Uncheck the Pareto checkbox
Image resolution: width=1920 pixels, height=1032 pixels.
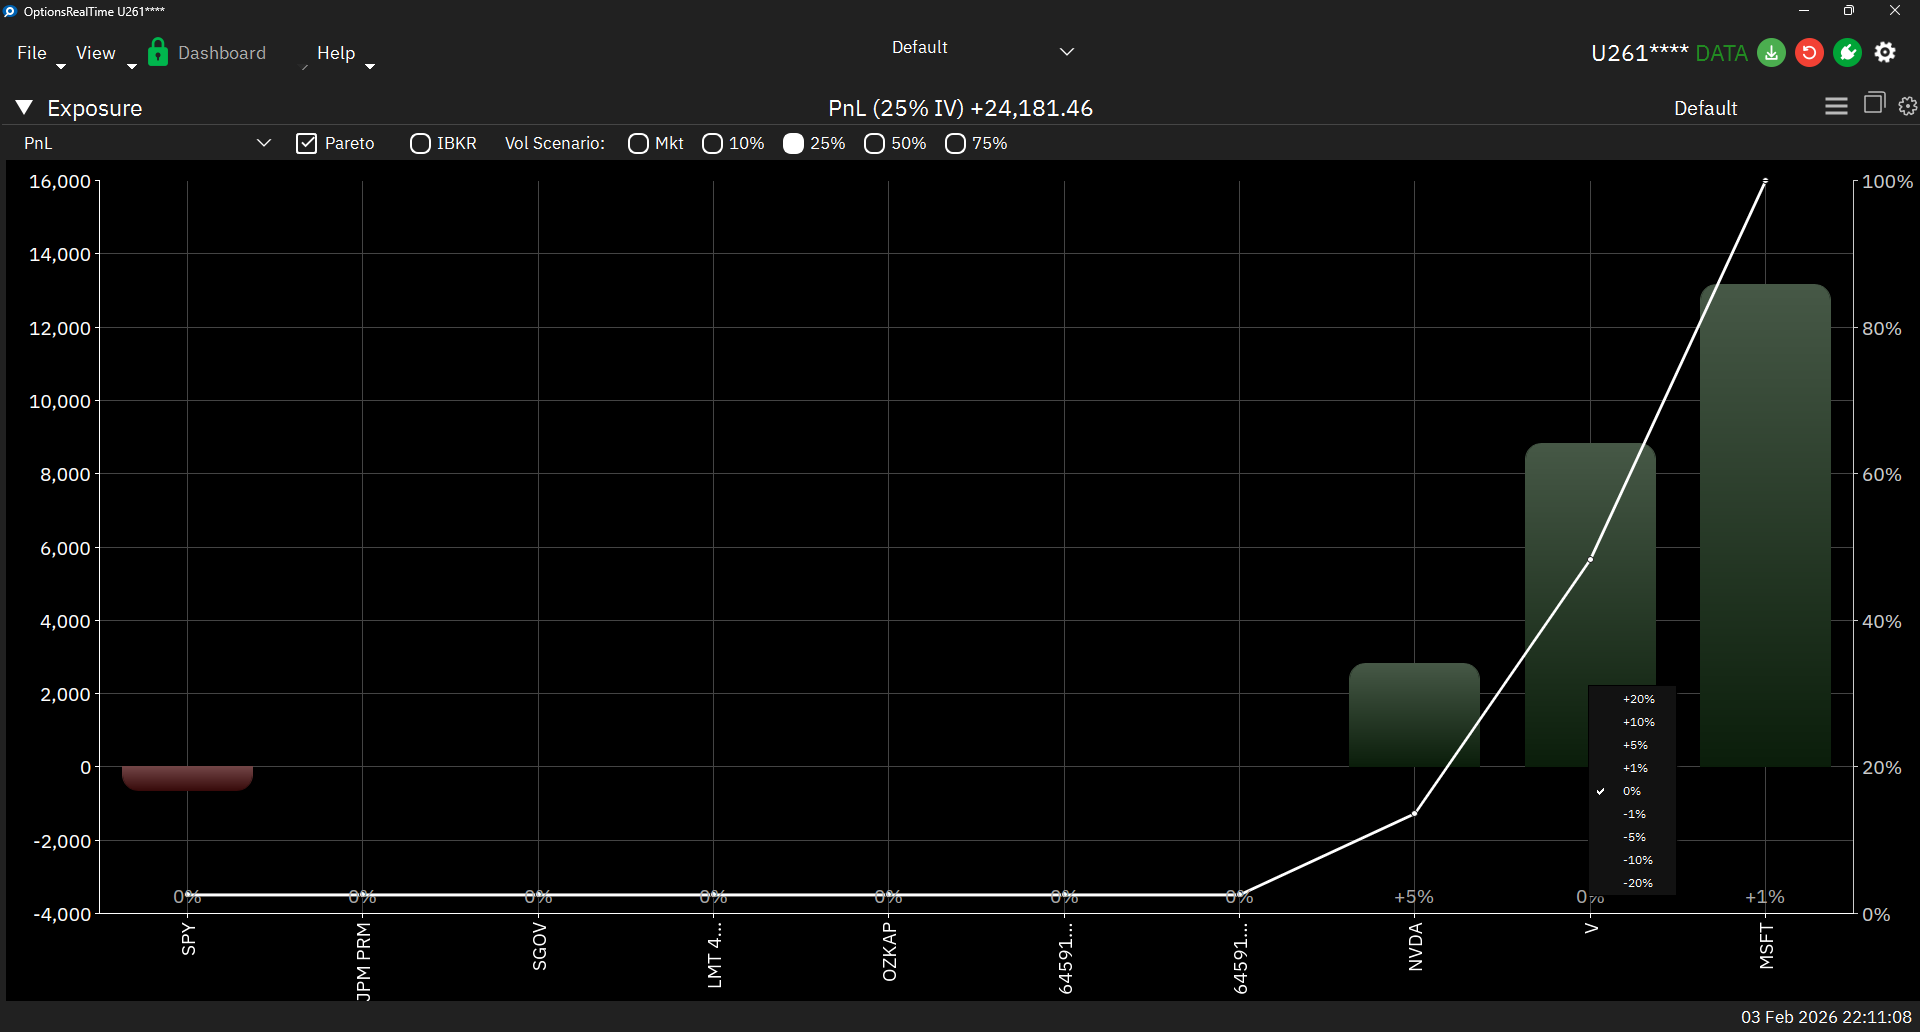pyautogui.click(x=307, y=143)
